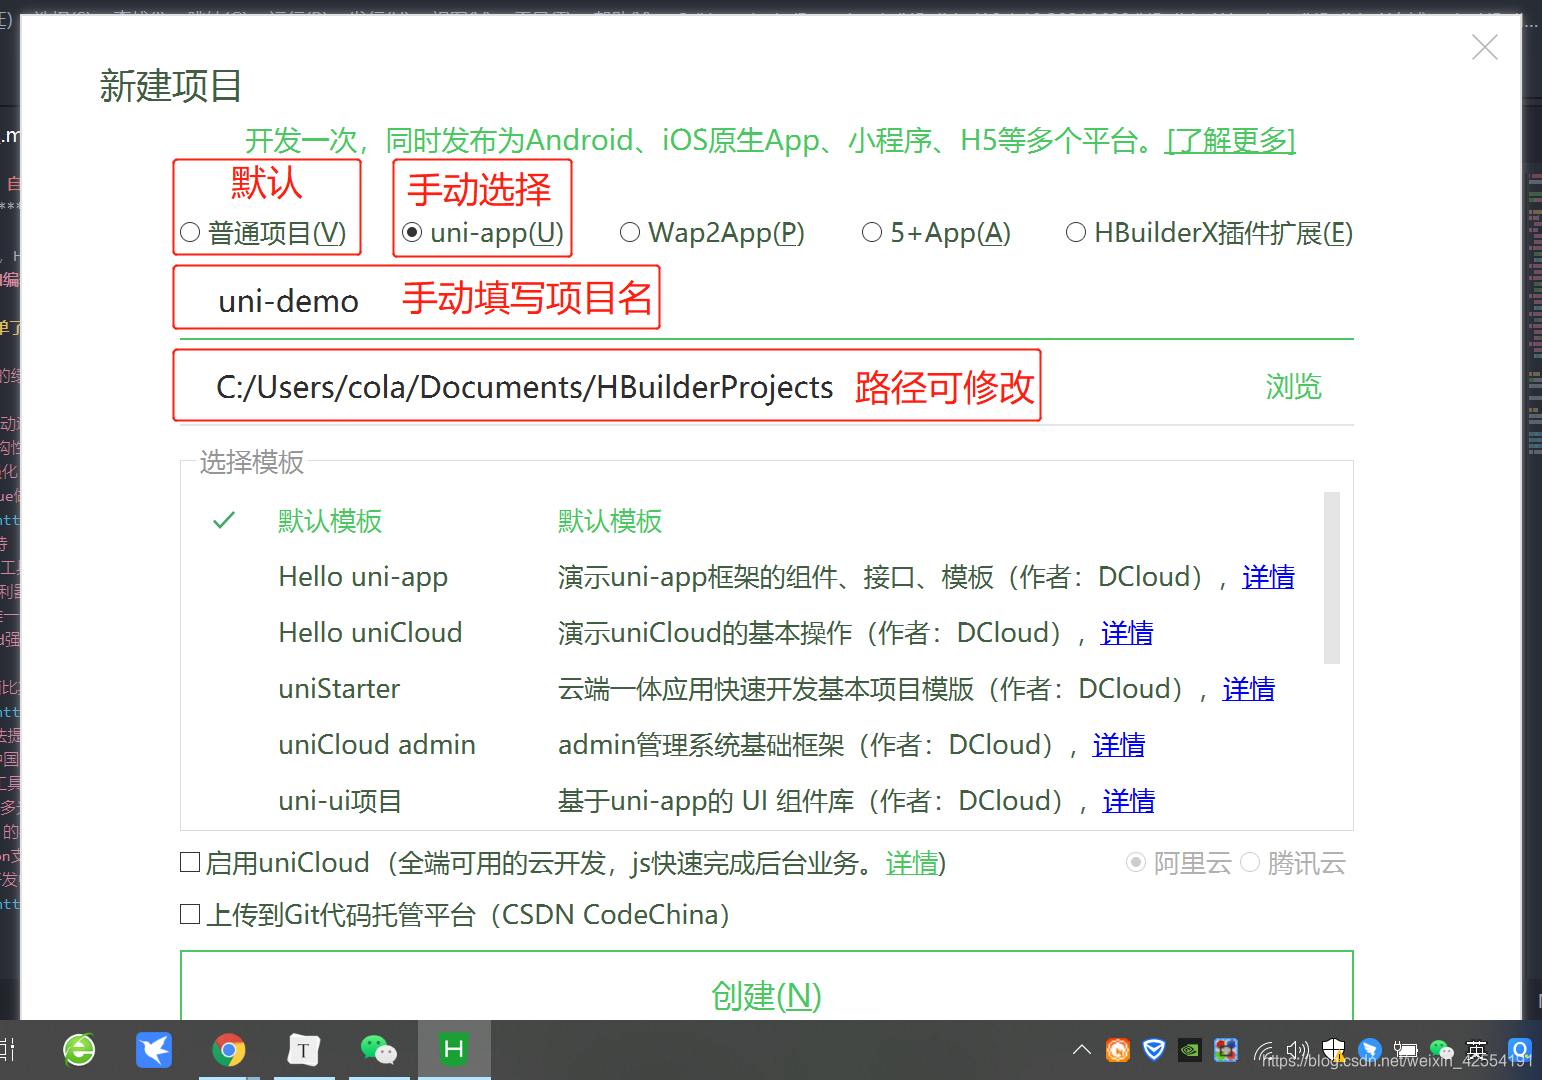Open 详情 link for uniCloud admin
This screenshot has width=1542, height=1080.
pos(1119,745)
